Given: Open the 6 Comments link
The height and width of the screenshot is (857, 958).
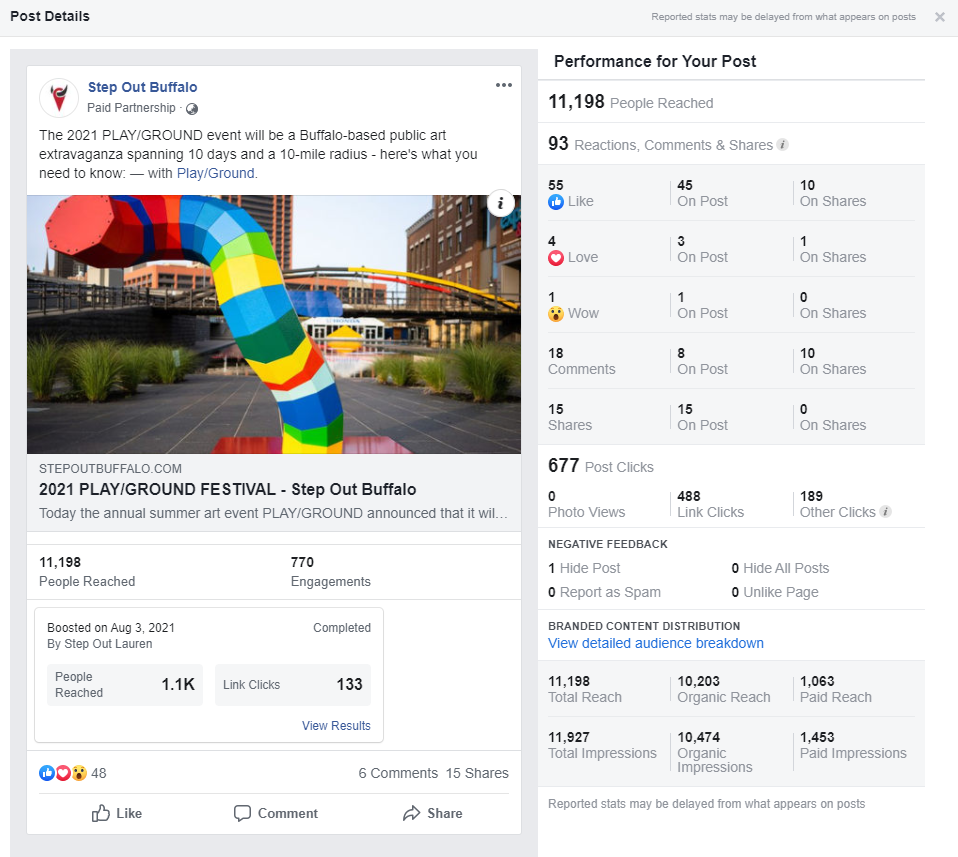Looking at the screenshot, I should click(398, 773).
